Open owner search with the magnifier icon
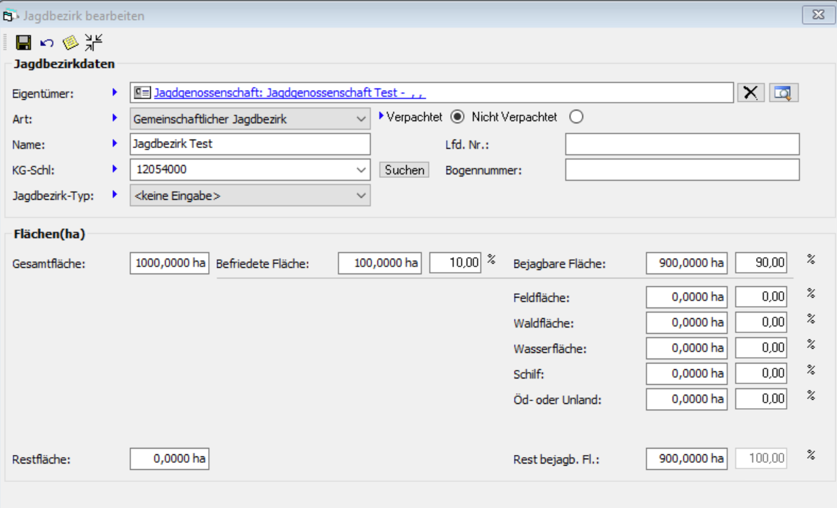The width and height of the screenshot is (837, 508). point(783,93)
